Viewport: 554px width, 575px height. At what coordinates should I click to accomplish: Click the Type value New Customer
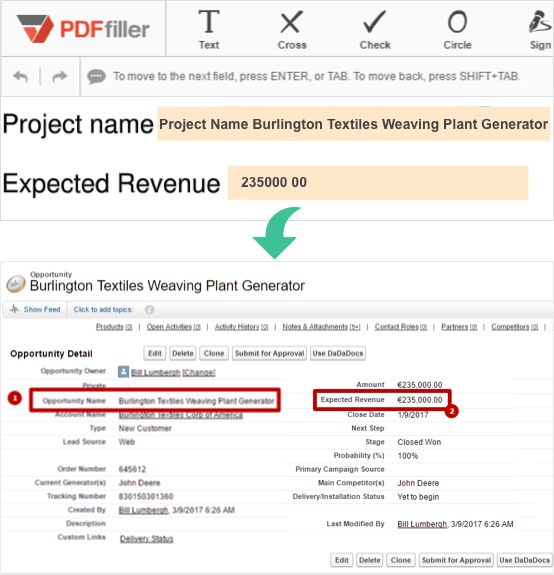(145, 428)
